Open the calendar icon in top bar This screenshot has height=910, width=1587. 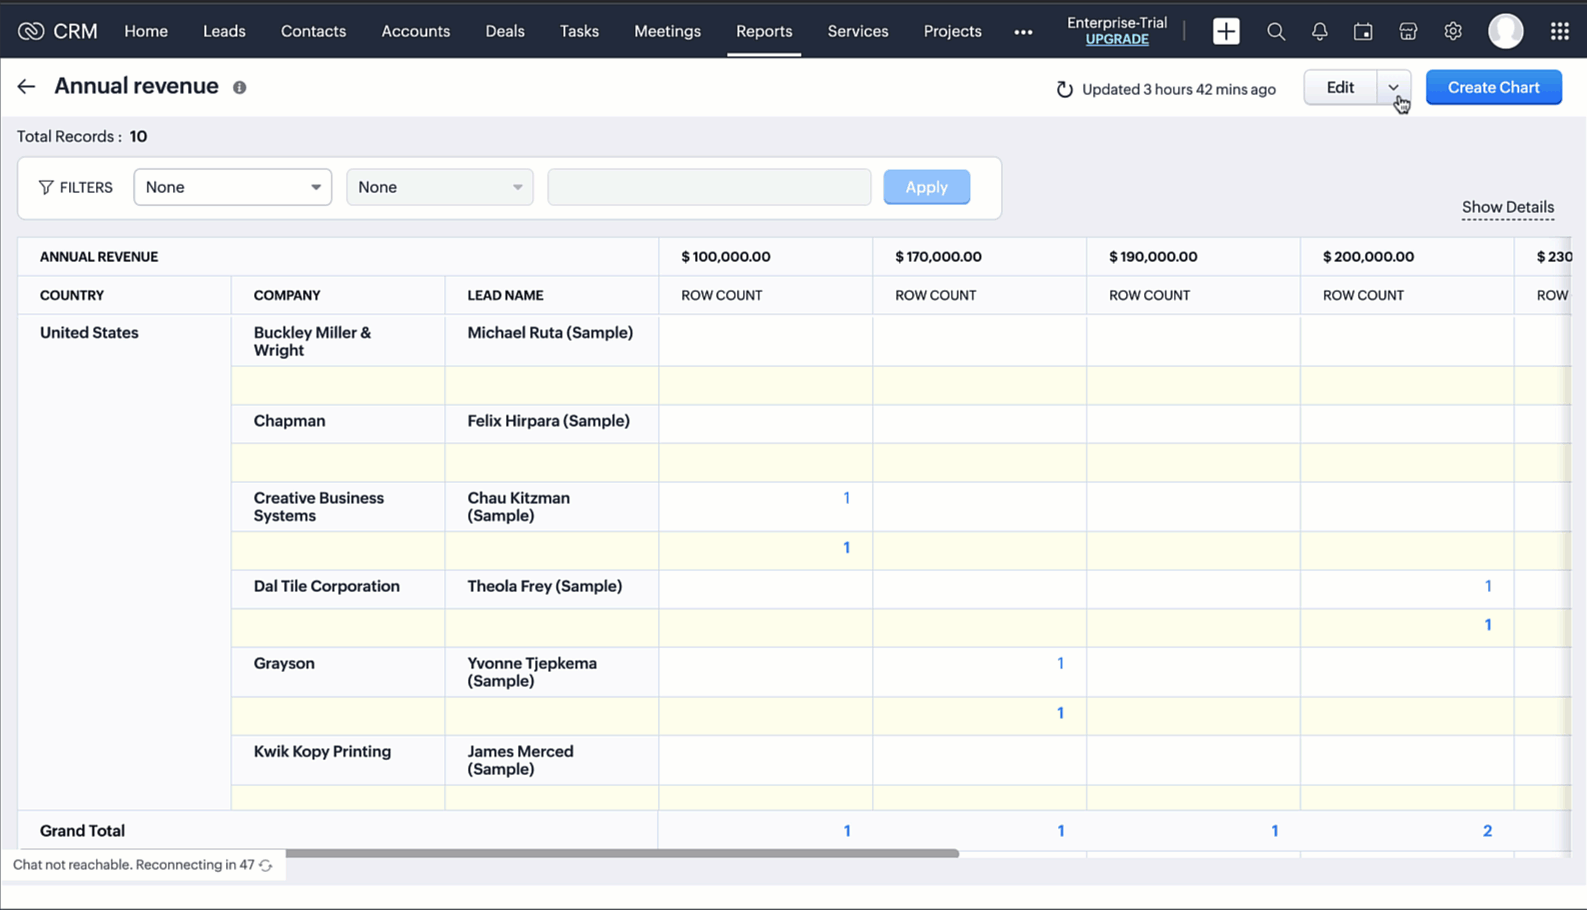click(x=1363, y=32)
